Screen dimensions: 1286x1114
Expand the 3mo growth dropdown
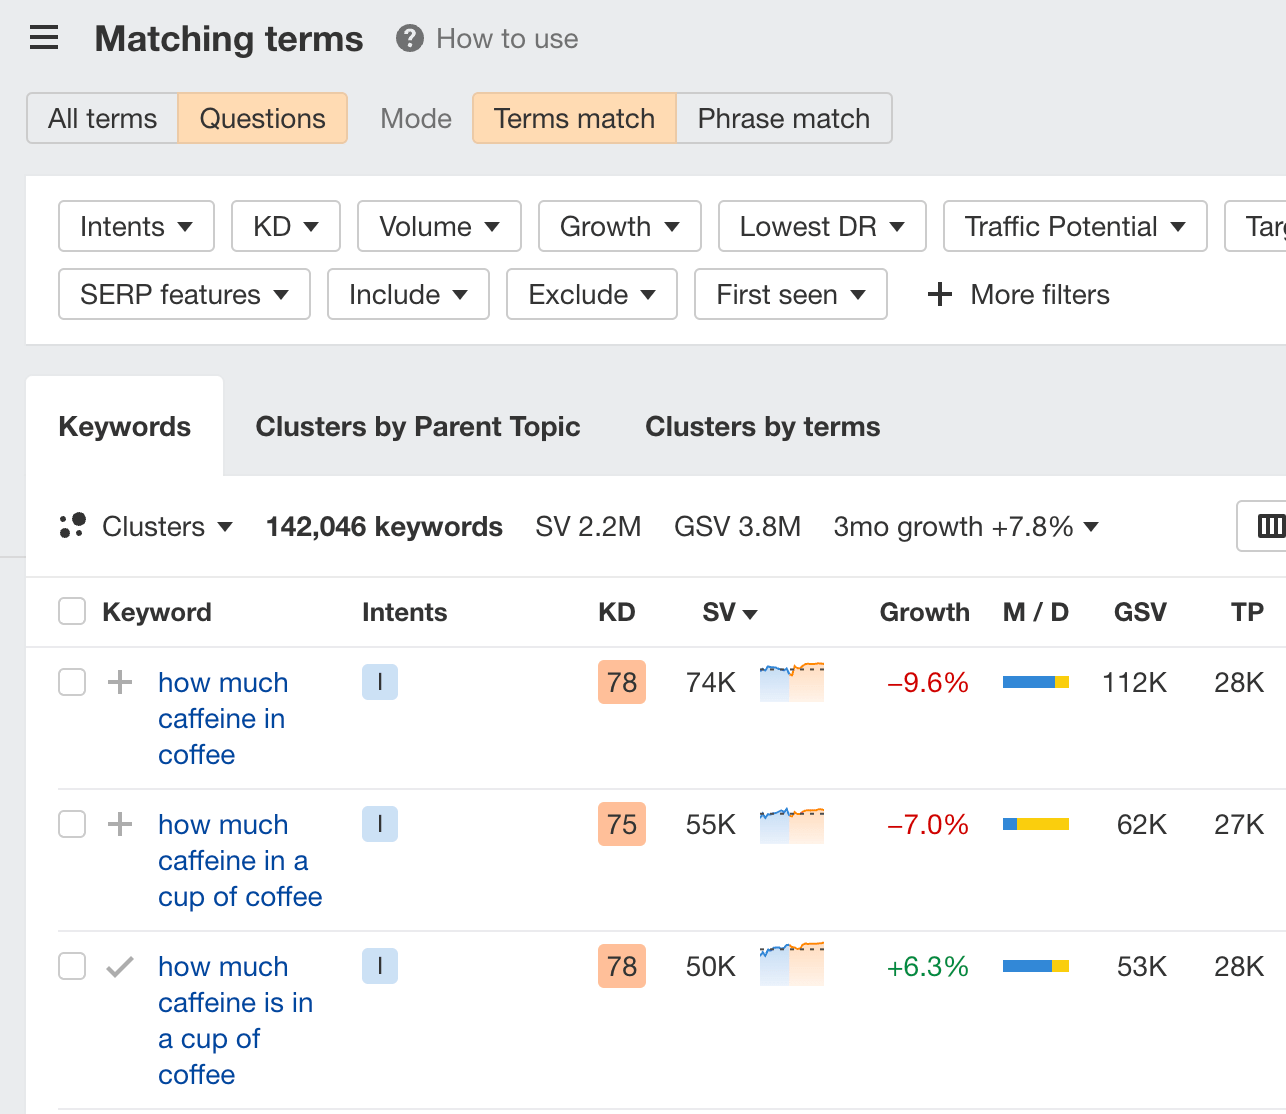click(x=966, y=526)
